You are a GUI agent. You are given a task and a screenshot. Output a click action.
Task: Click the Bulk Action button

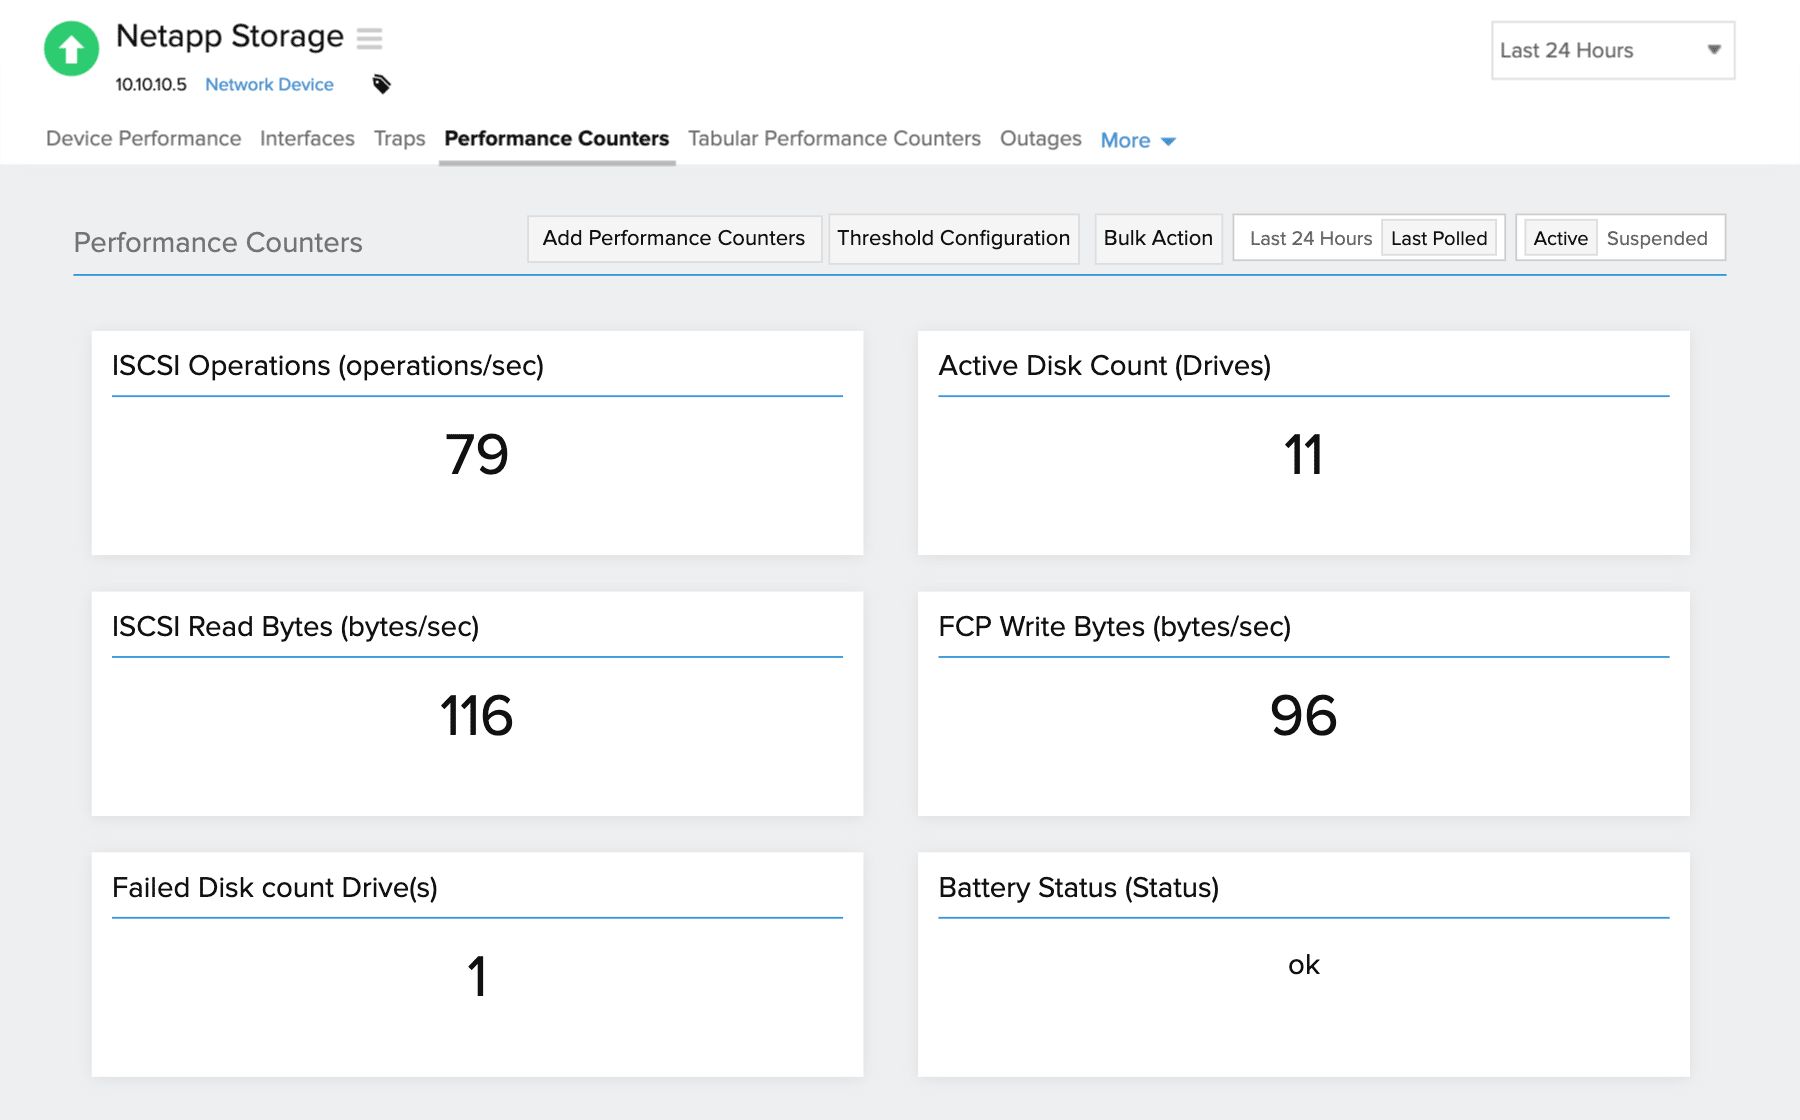click(1158, 238)
